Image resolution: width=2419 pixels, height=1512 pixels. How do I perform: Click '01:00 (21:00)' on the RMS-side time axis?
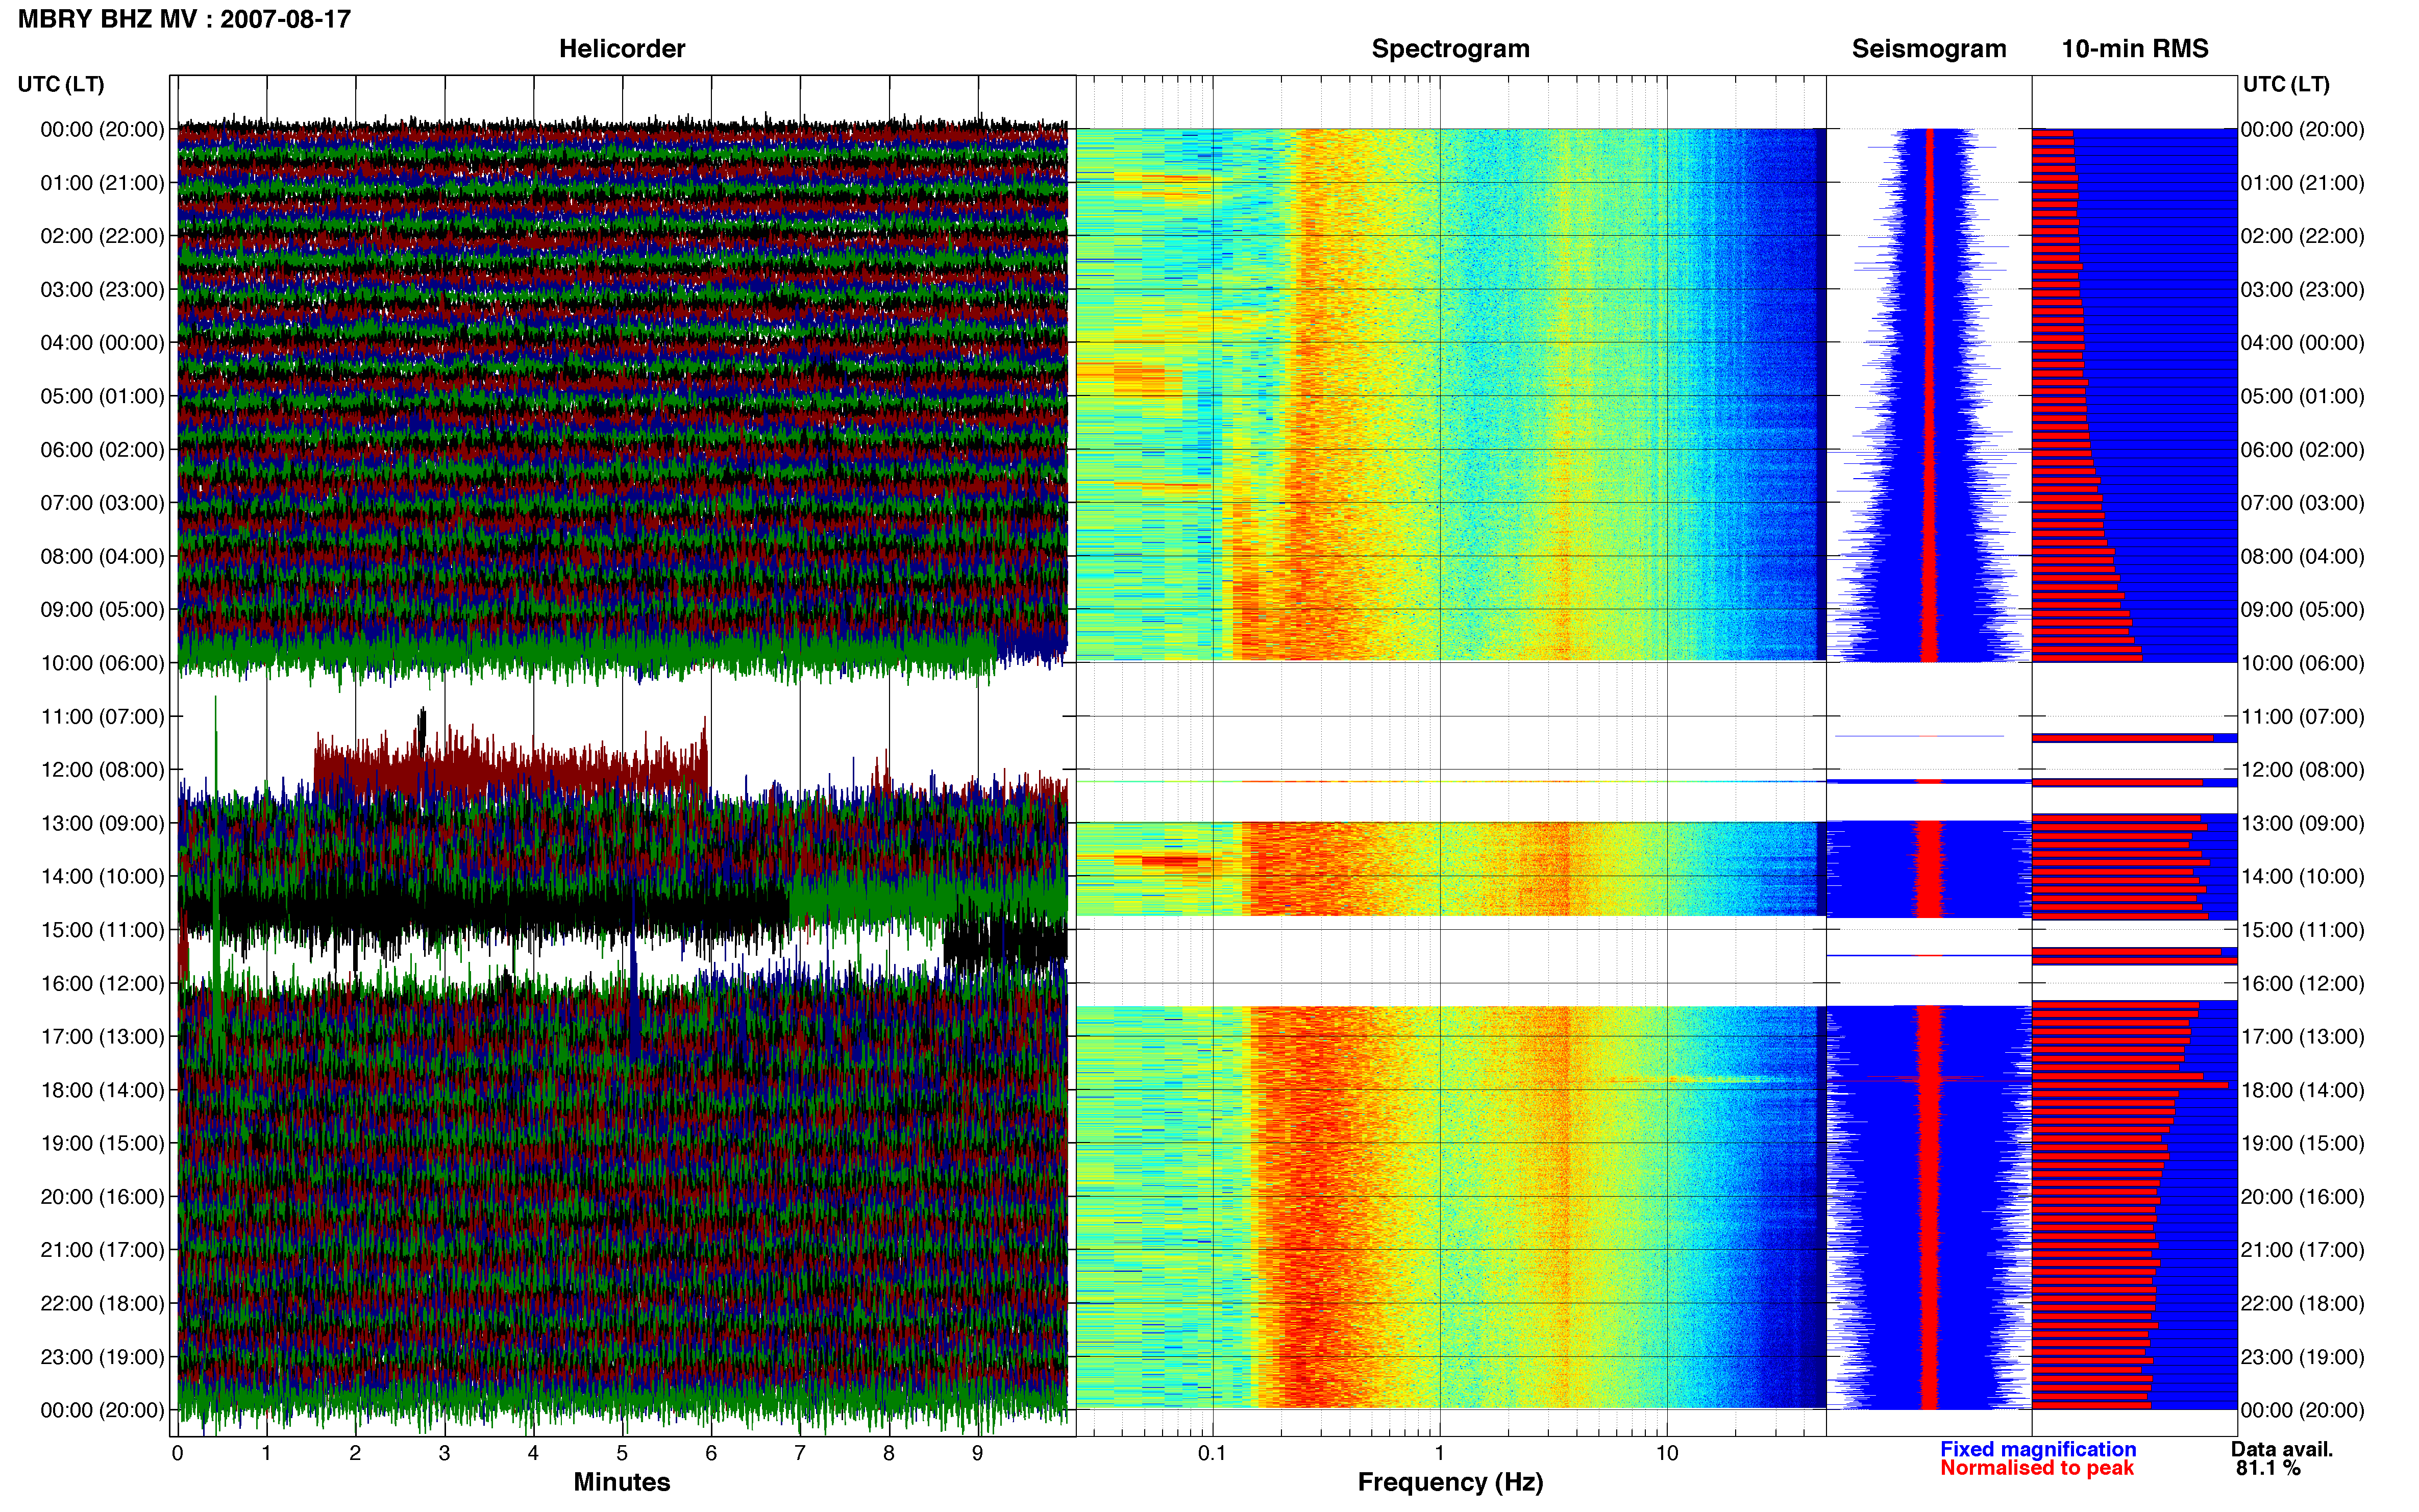[2302, 183]
